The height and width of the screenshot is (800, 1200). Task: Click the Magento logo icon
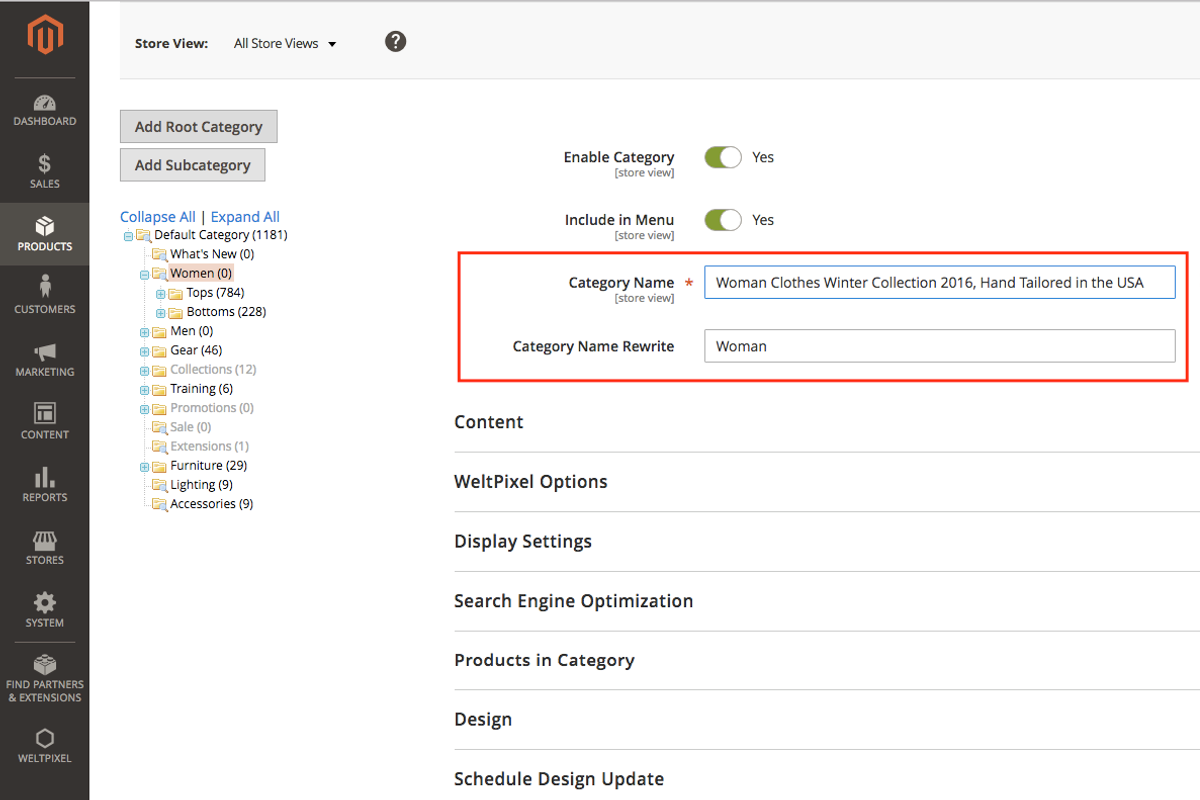[x=44, y=36]
